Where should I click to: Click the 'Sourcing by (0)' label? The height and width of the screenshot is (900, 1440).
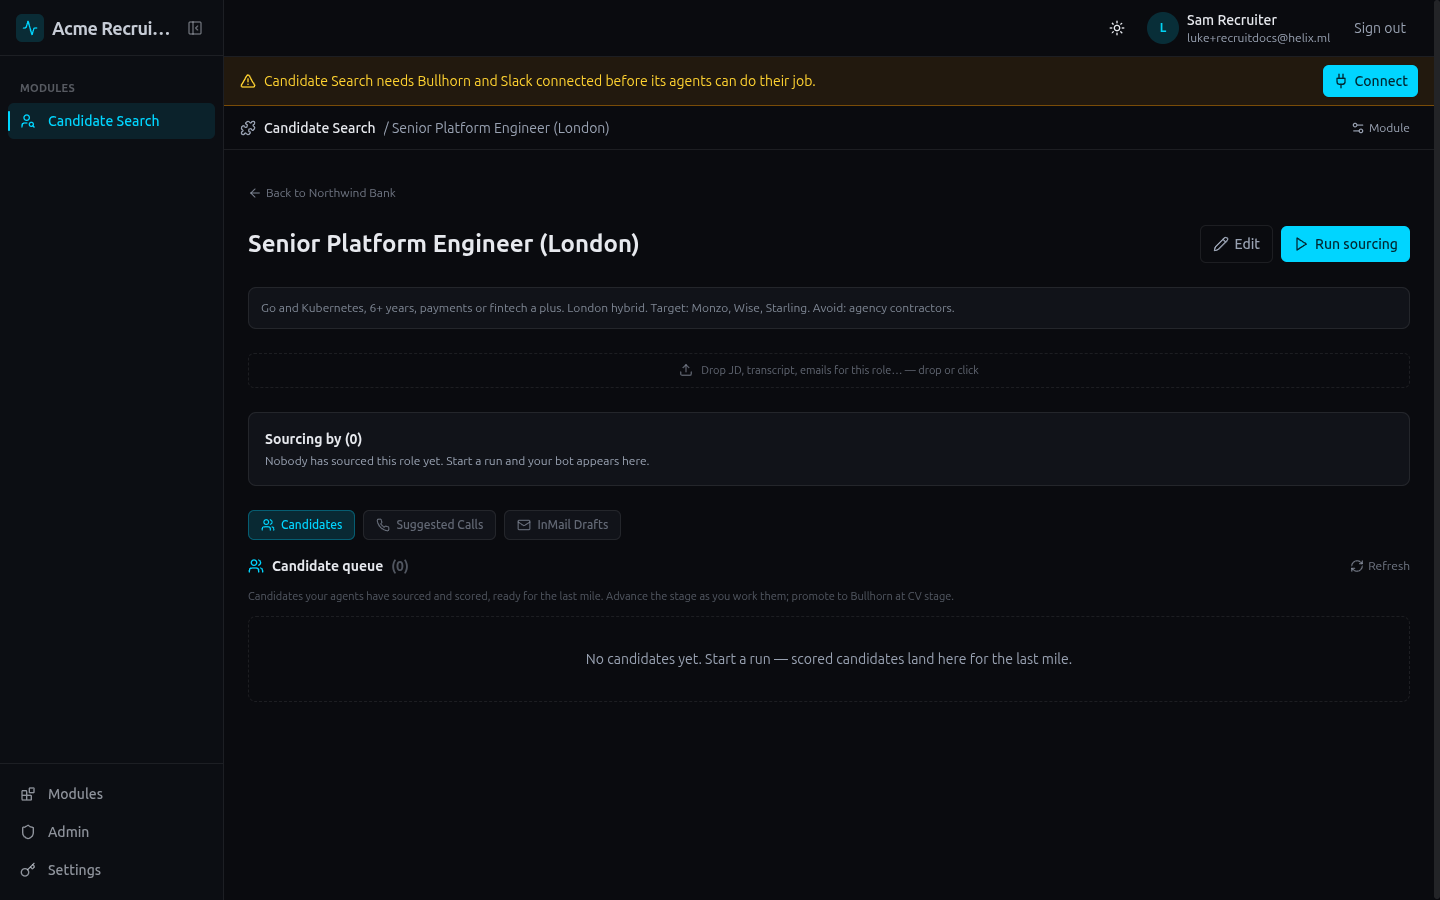pyautogui.click(x=313, y=439)
